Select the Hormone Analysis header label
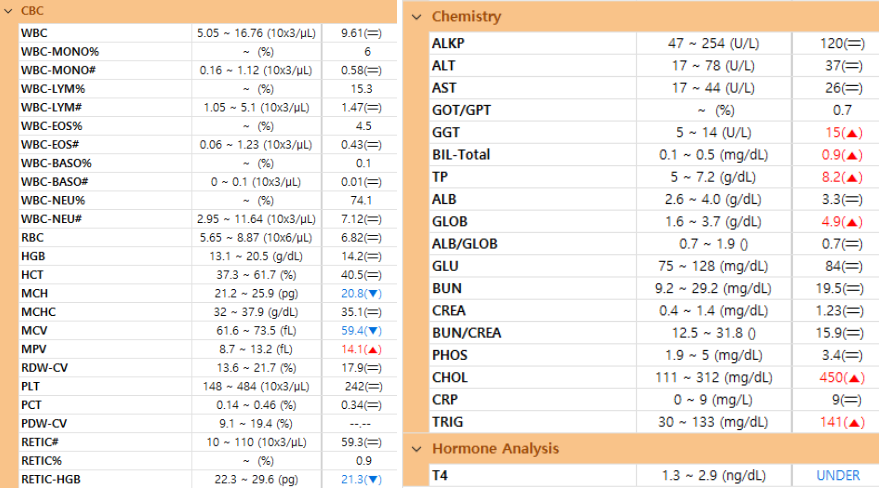Image resolution: width=879 pixels, height=491 pixels. click(496, 449)
